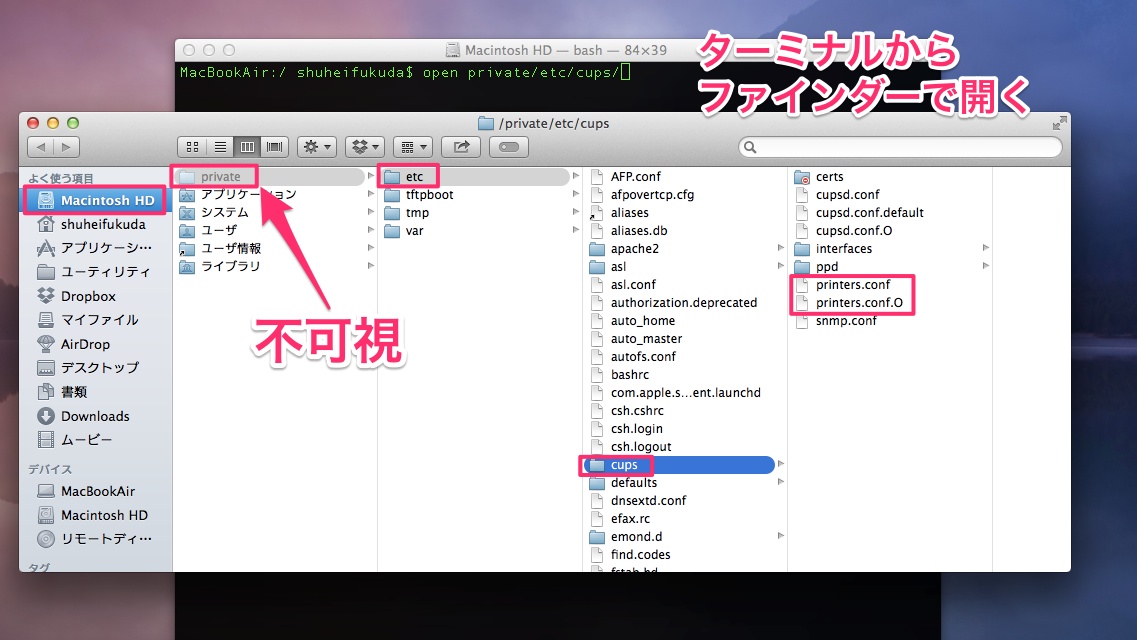Image resolution: width=1137 pixels, height=640 pixels.
Task: Select the column view button
Action: point(247,147)
